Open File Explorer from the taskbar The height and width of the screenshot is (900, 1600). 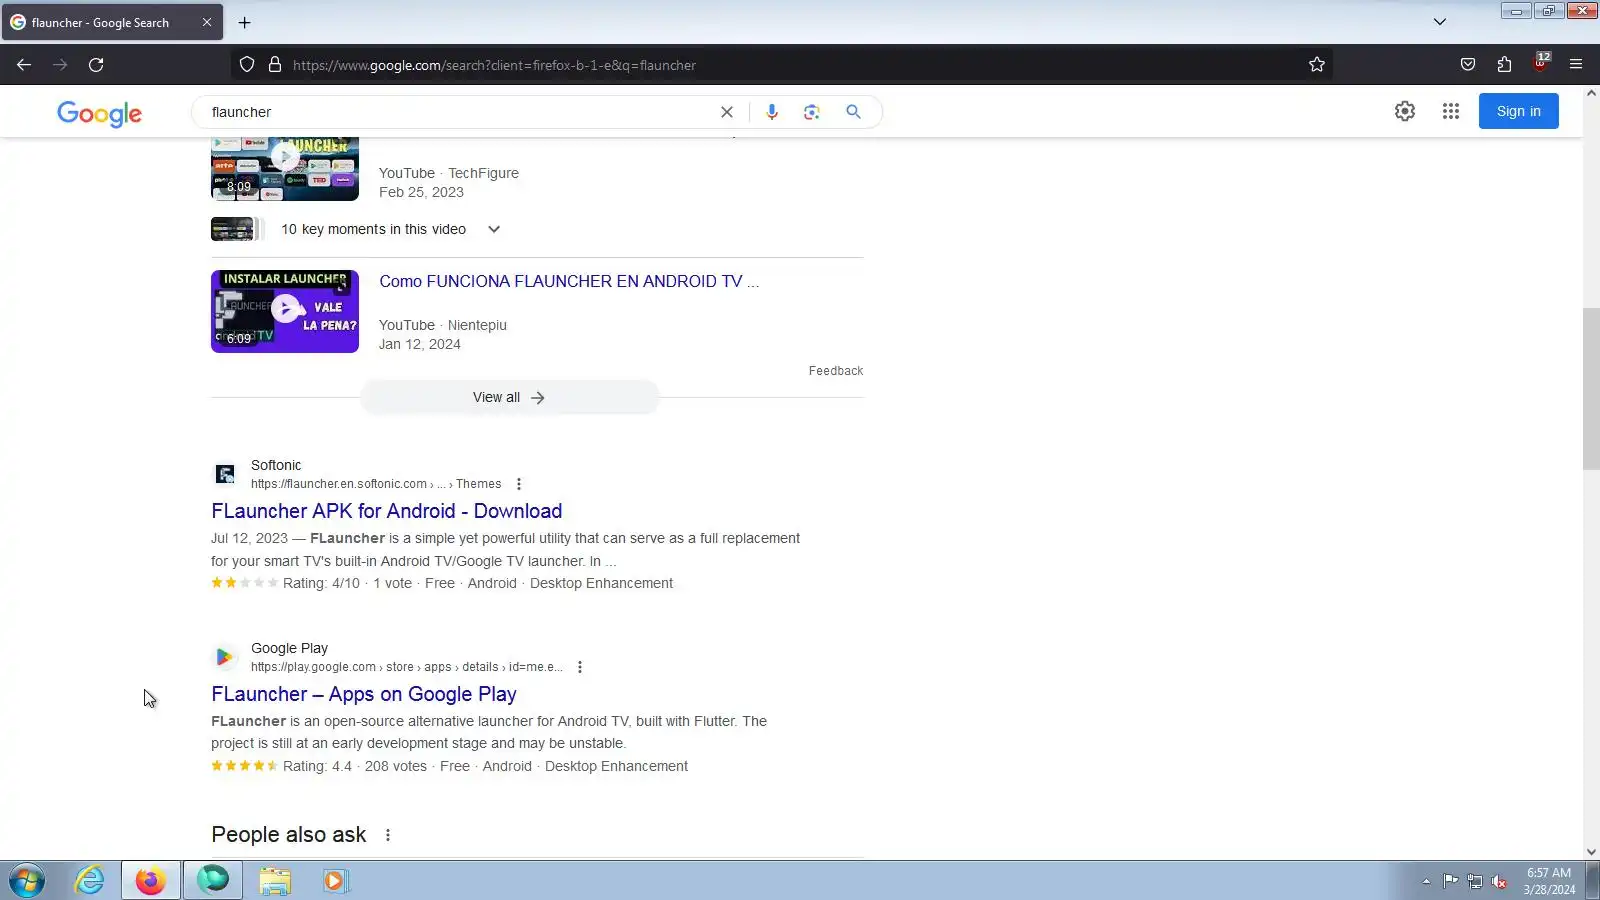click(275, 881)
